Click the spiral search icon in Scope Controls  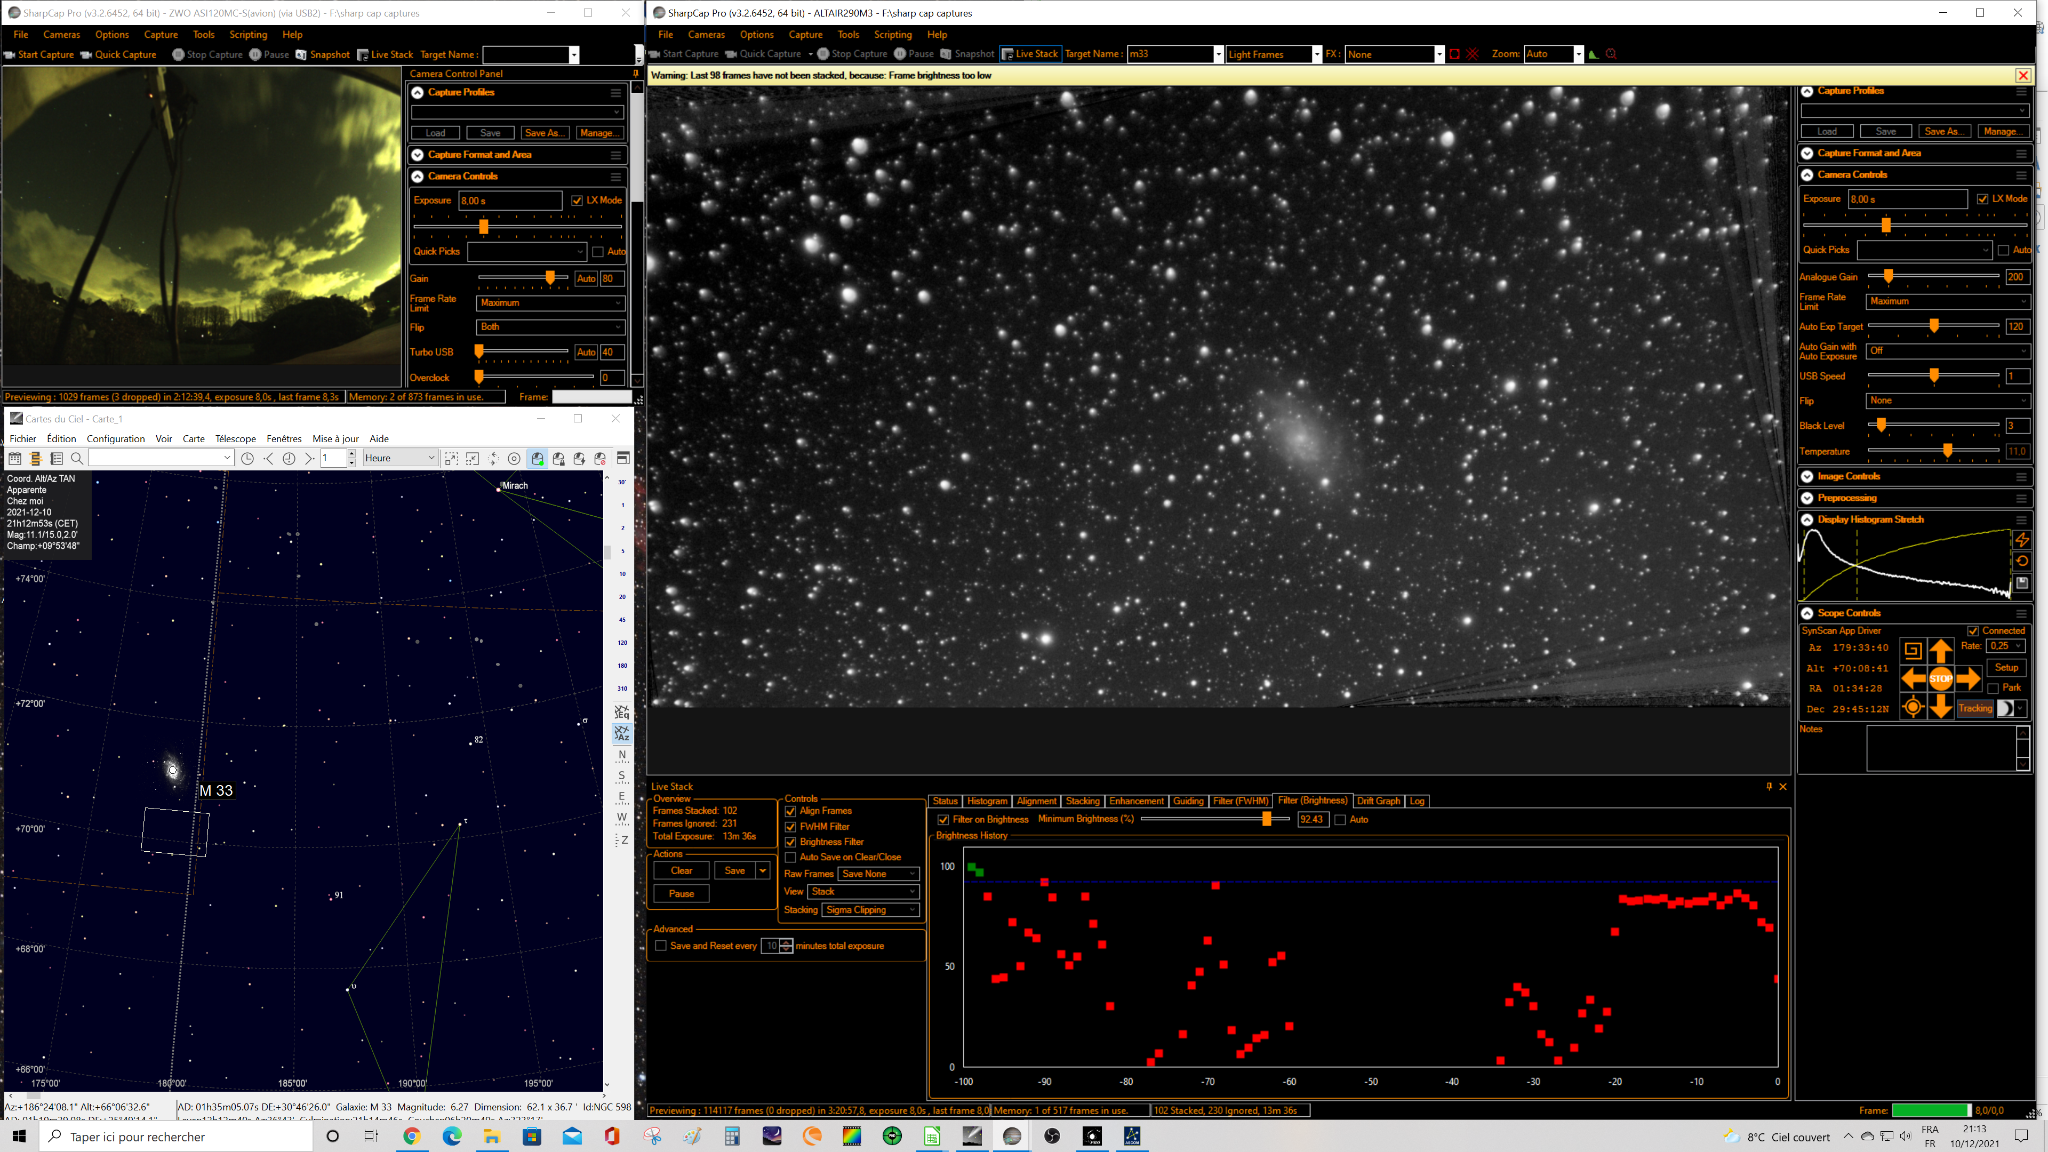pyautogui.click(x=1912, y=651)
